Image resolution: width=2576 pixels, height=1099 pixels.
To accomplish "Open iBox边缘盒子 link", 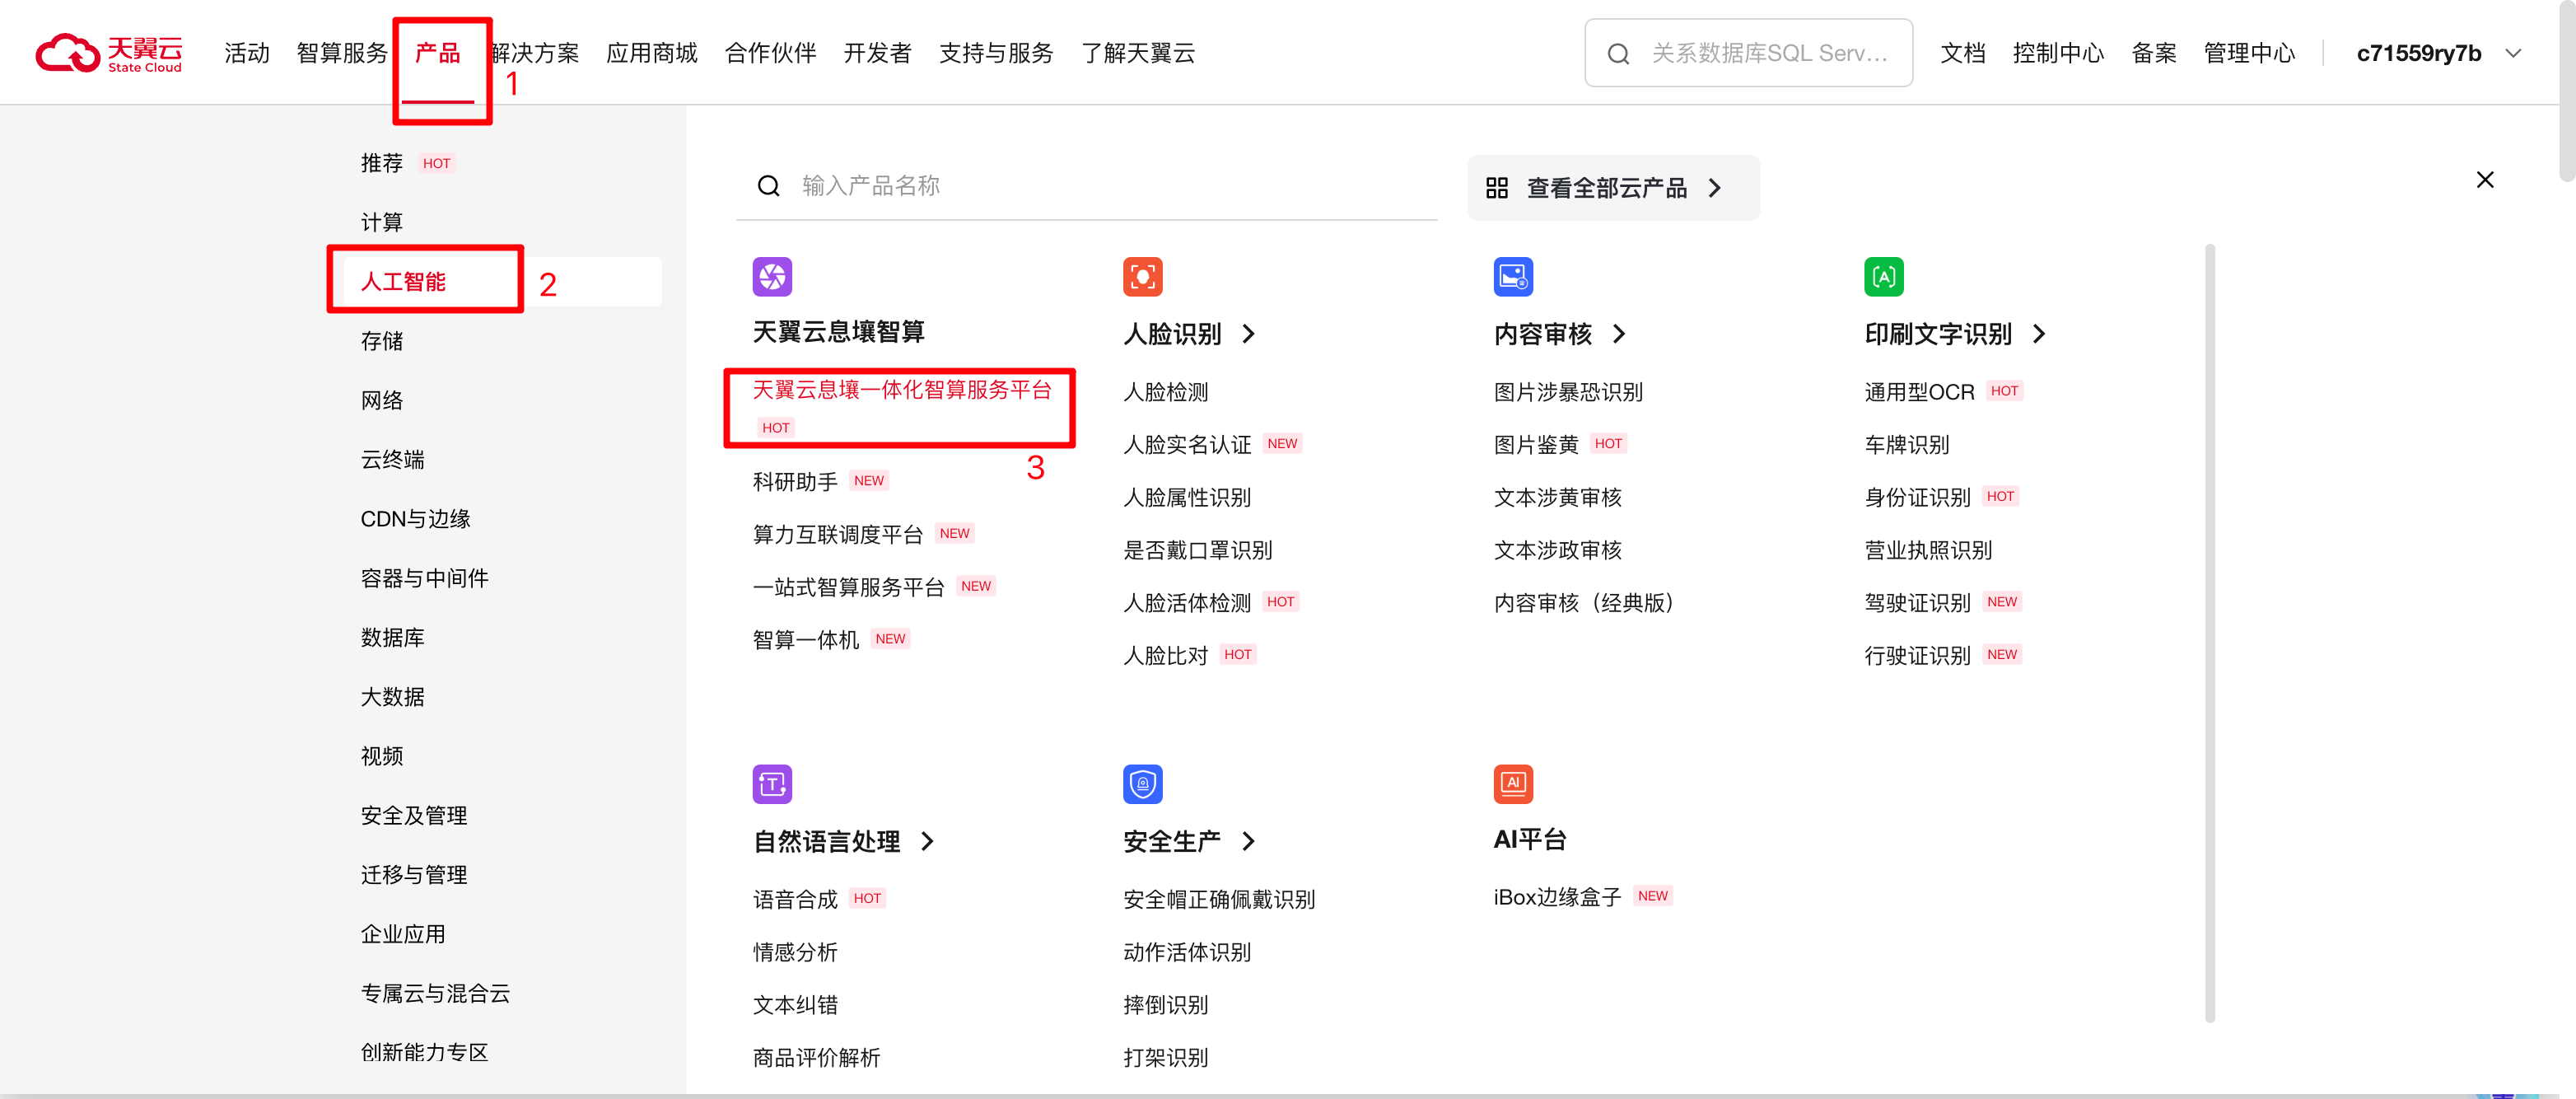I will [1557, 897].
